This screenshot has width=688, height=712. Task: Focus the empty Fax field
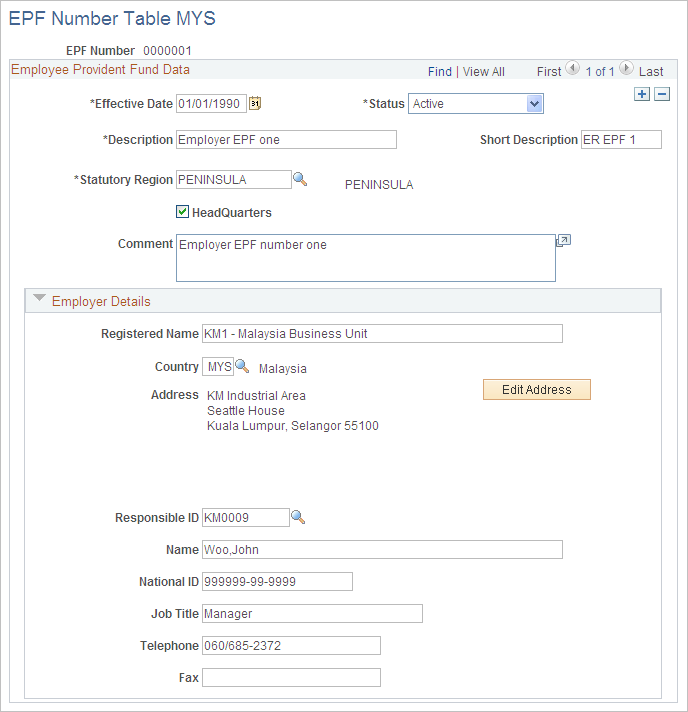tap(291, 677)
